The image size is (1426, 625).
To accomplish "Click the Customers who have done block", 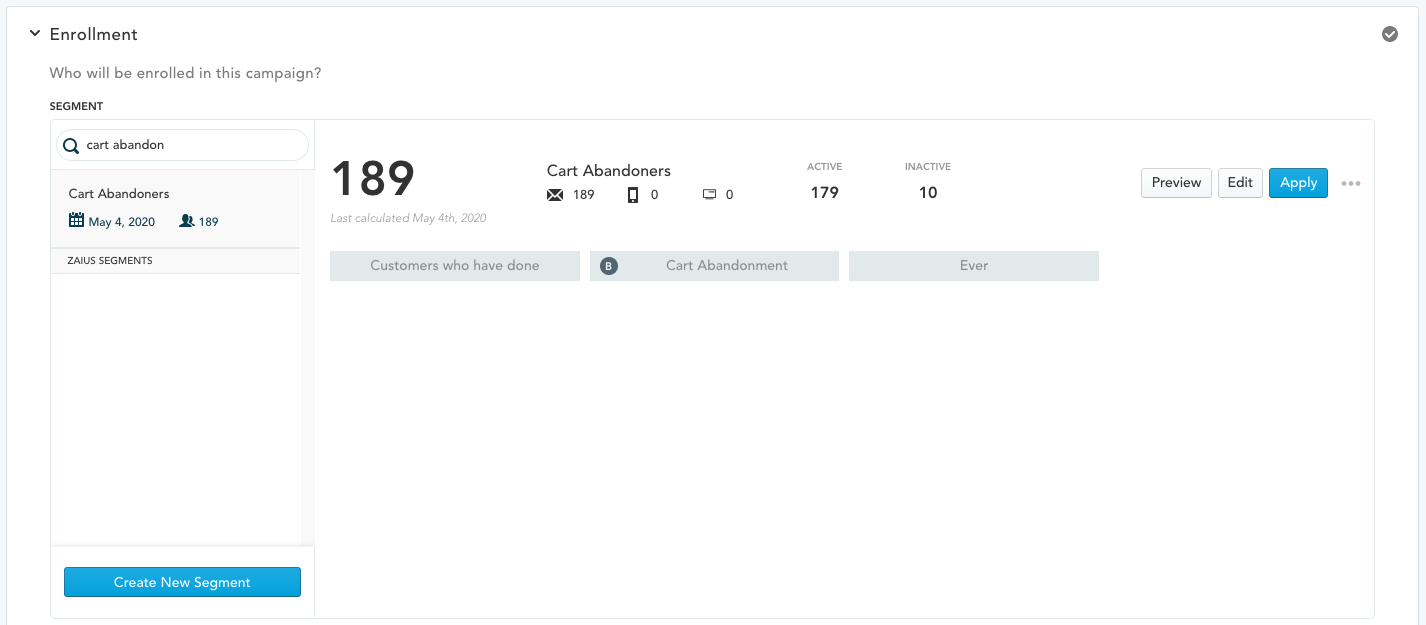I will (455, 266).
